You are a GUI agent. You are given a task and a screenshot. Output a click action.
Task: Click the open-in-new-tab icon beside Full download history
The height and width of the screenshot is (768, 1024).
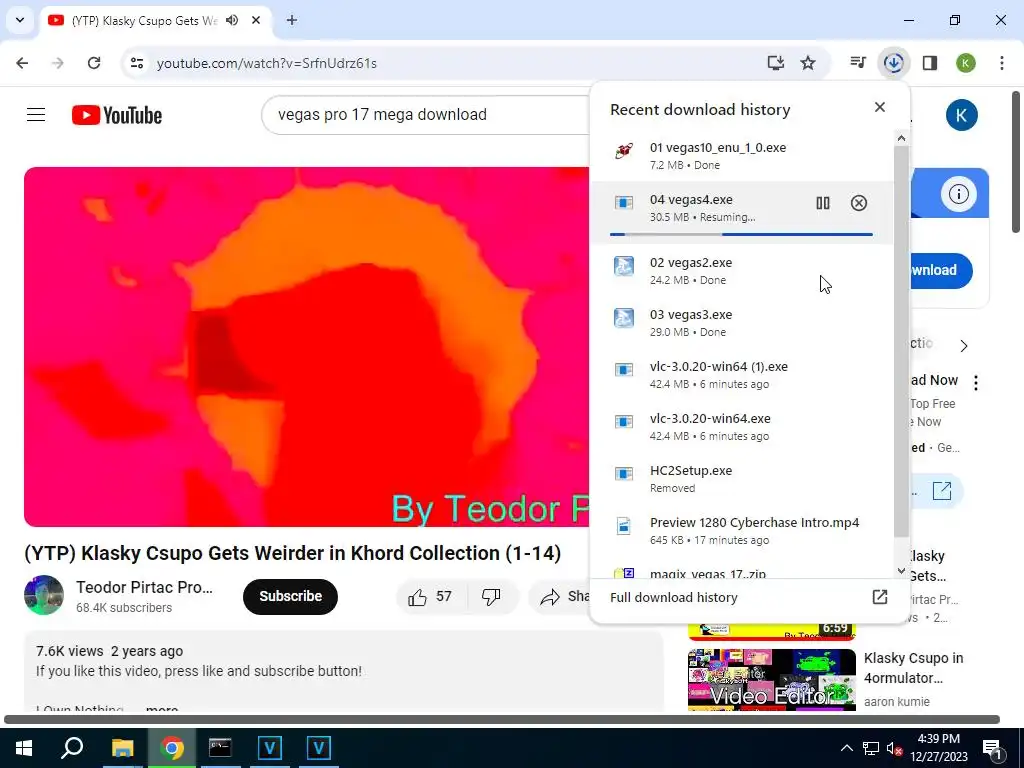880,597
